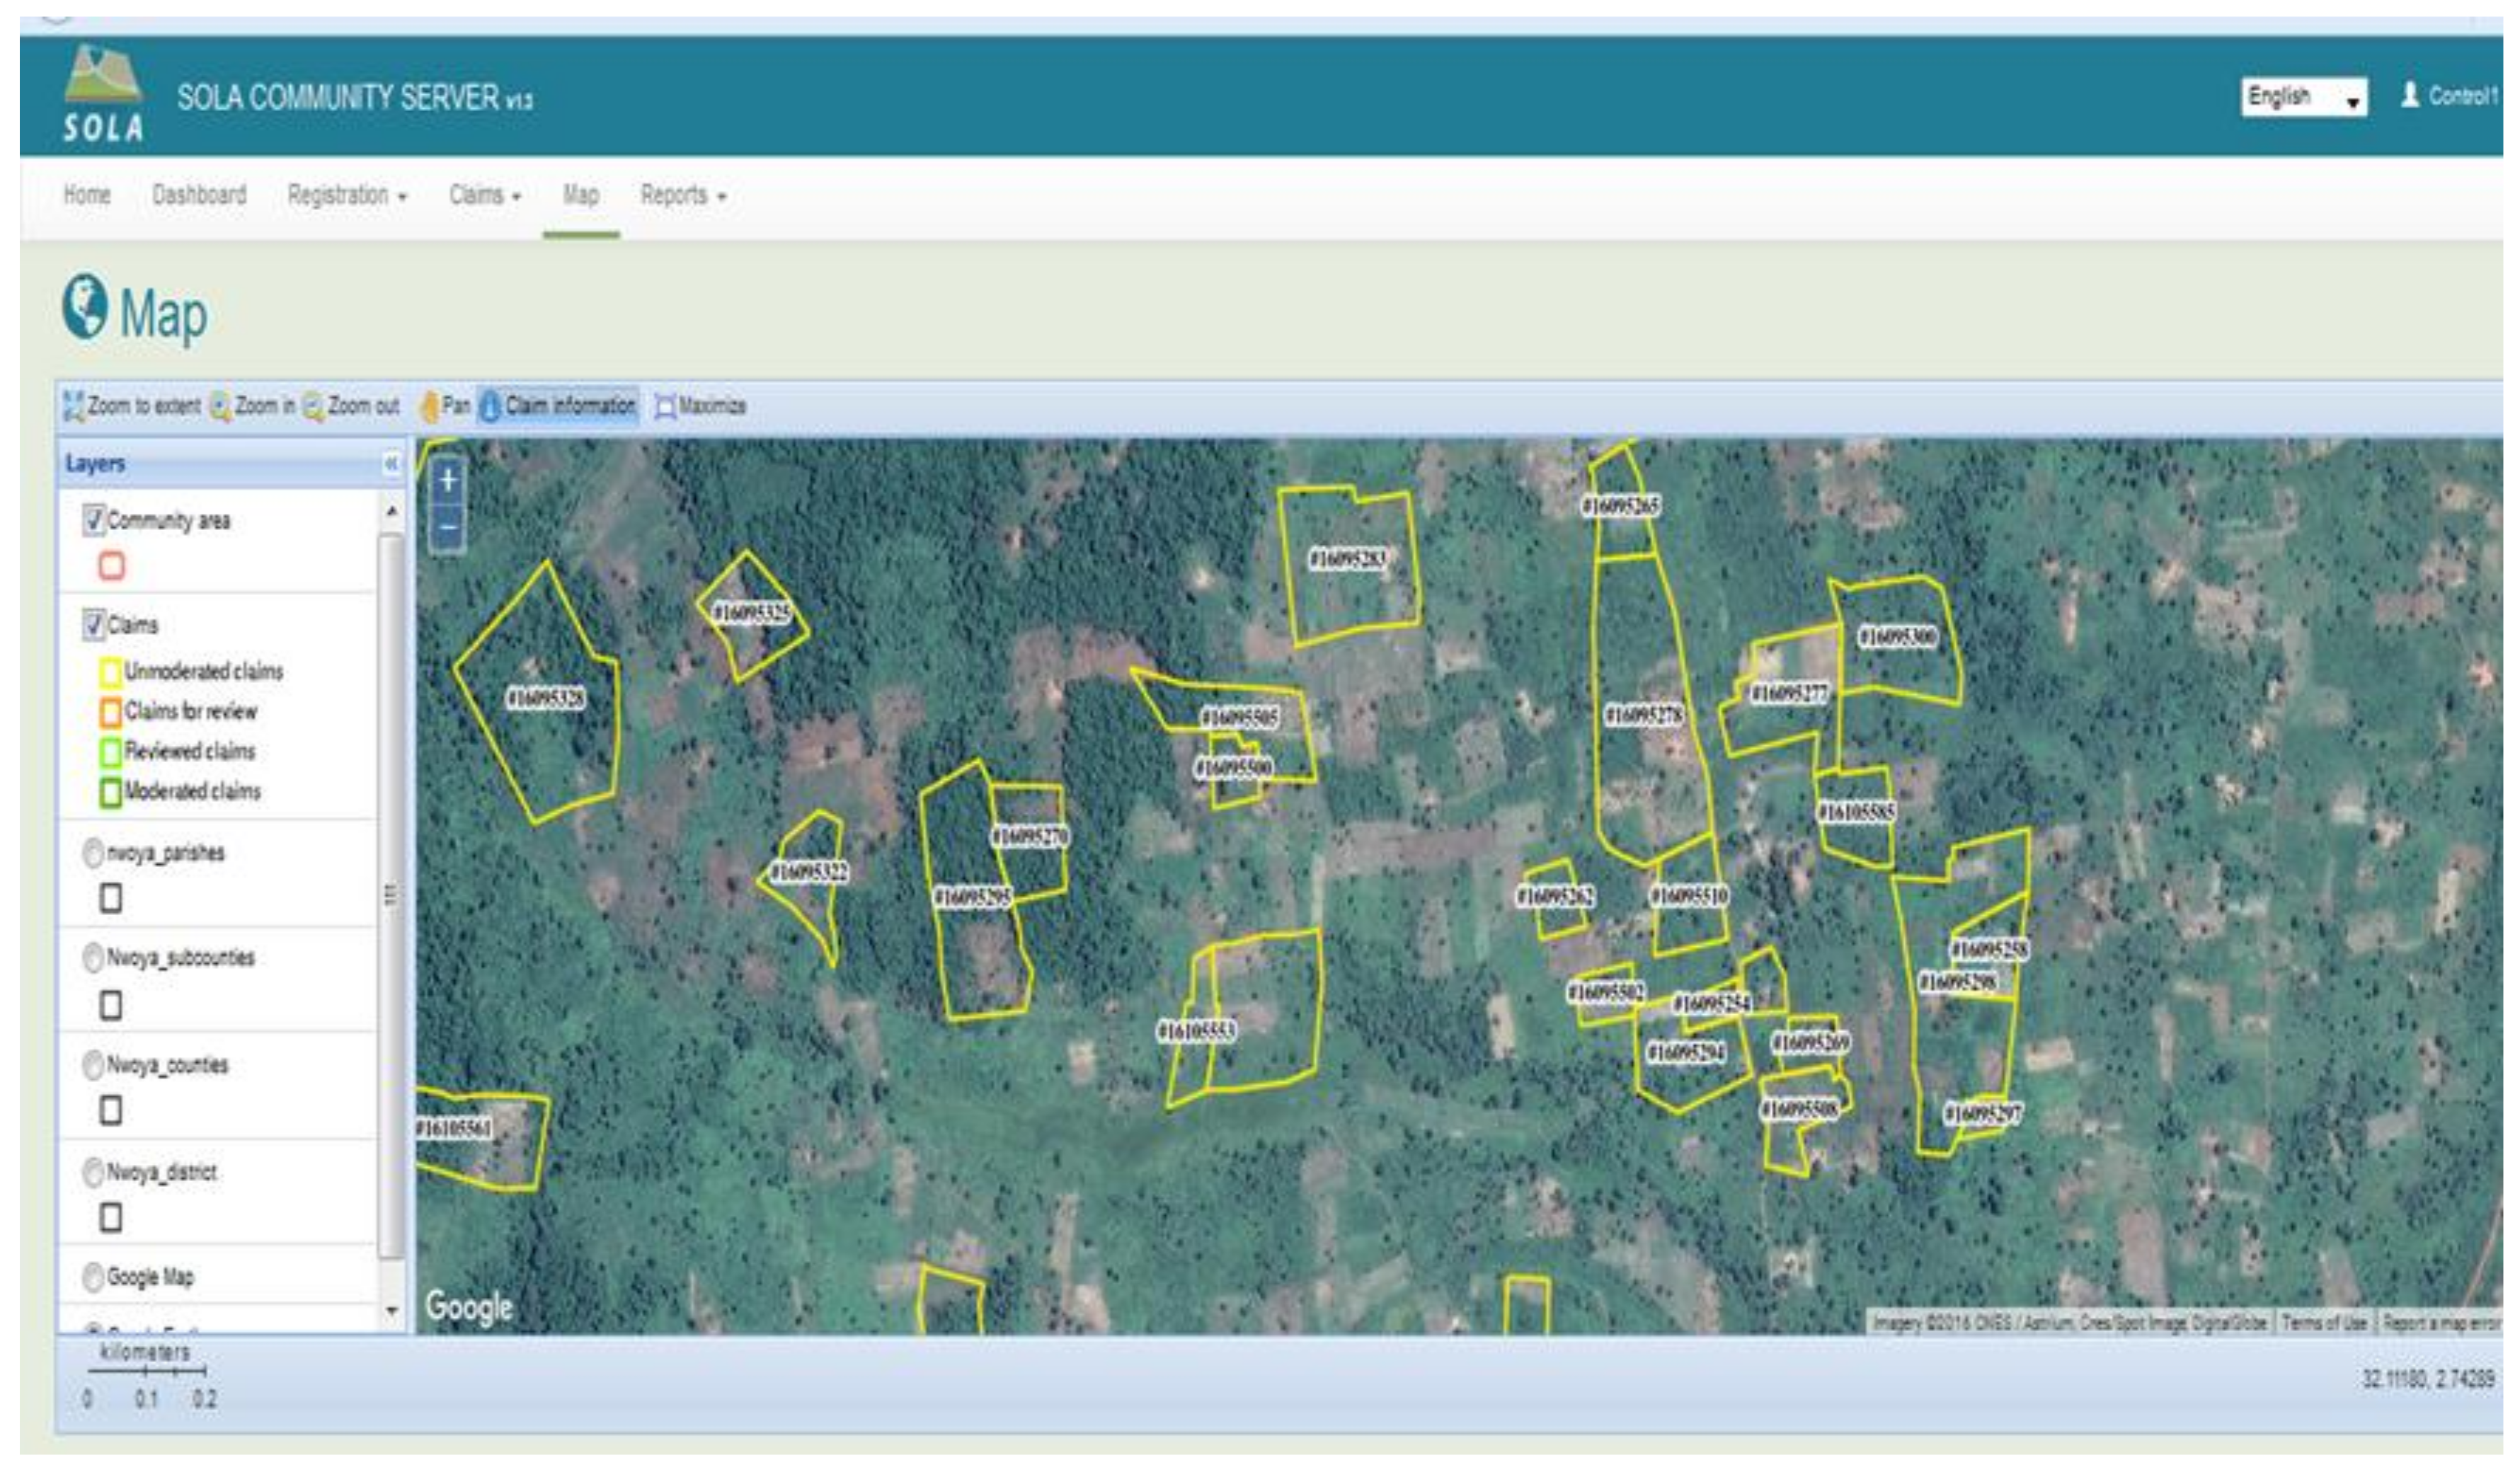Click the layers list scroll down arrow
The image size is (2520, 1472).
[x=392, y=1311]
